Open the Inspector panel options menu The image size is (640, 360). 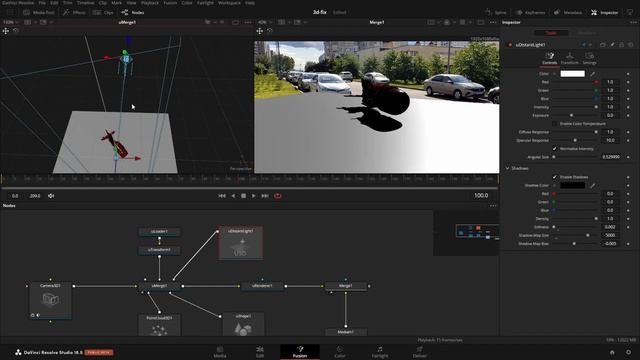coord(633,22)
